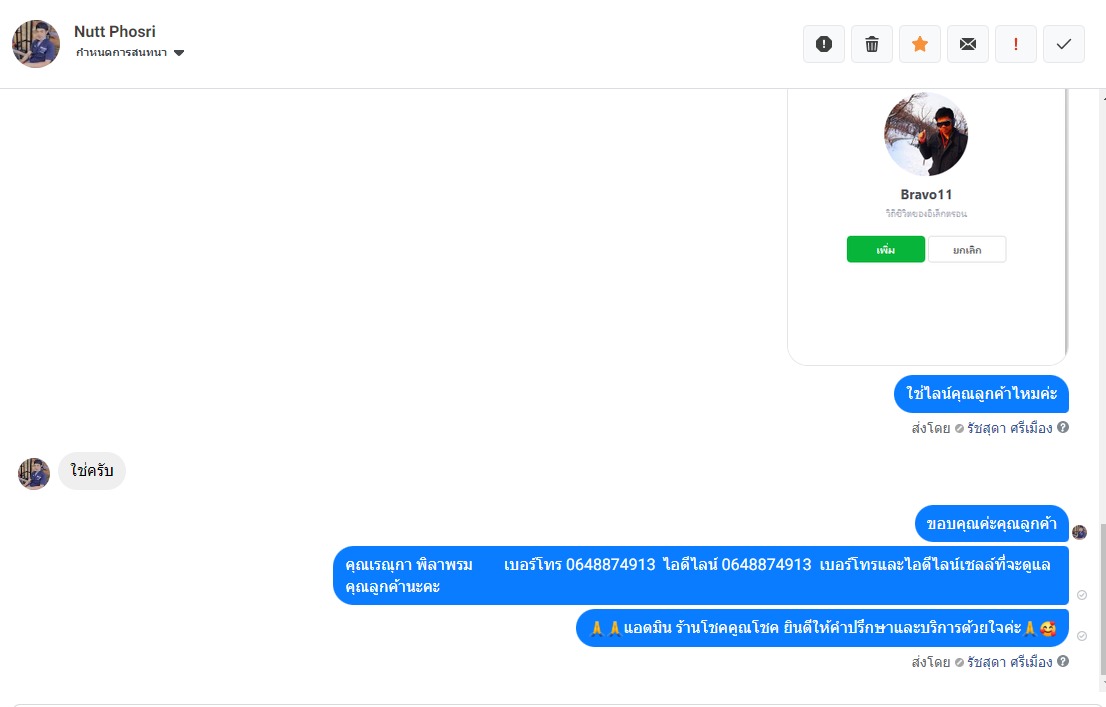Screen dimensions: 1106x707
Task: Click the seen-by avatar beside ขอบคุณค่ะคุณลูกค้า
Action: 1079,532
